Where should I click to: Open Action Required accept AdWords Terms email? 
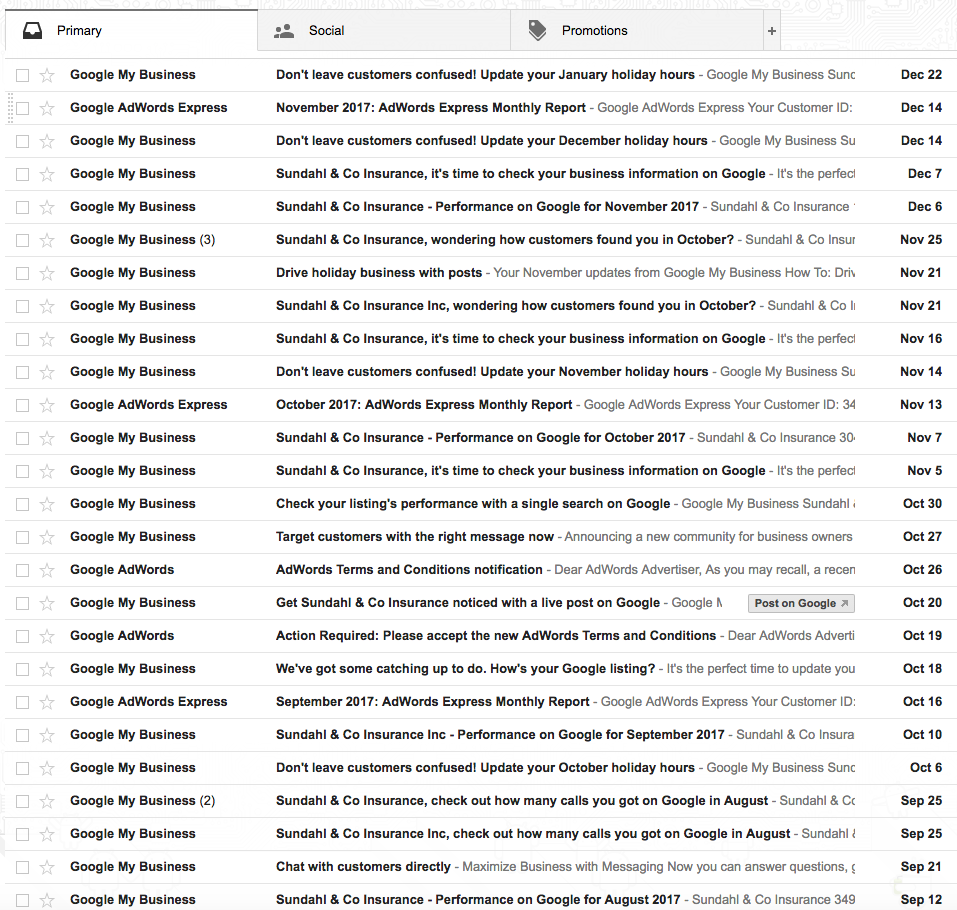point(496,636)
